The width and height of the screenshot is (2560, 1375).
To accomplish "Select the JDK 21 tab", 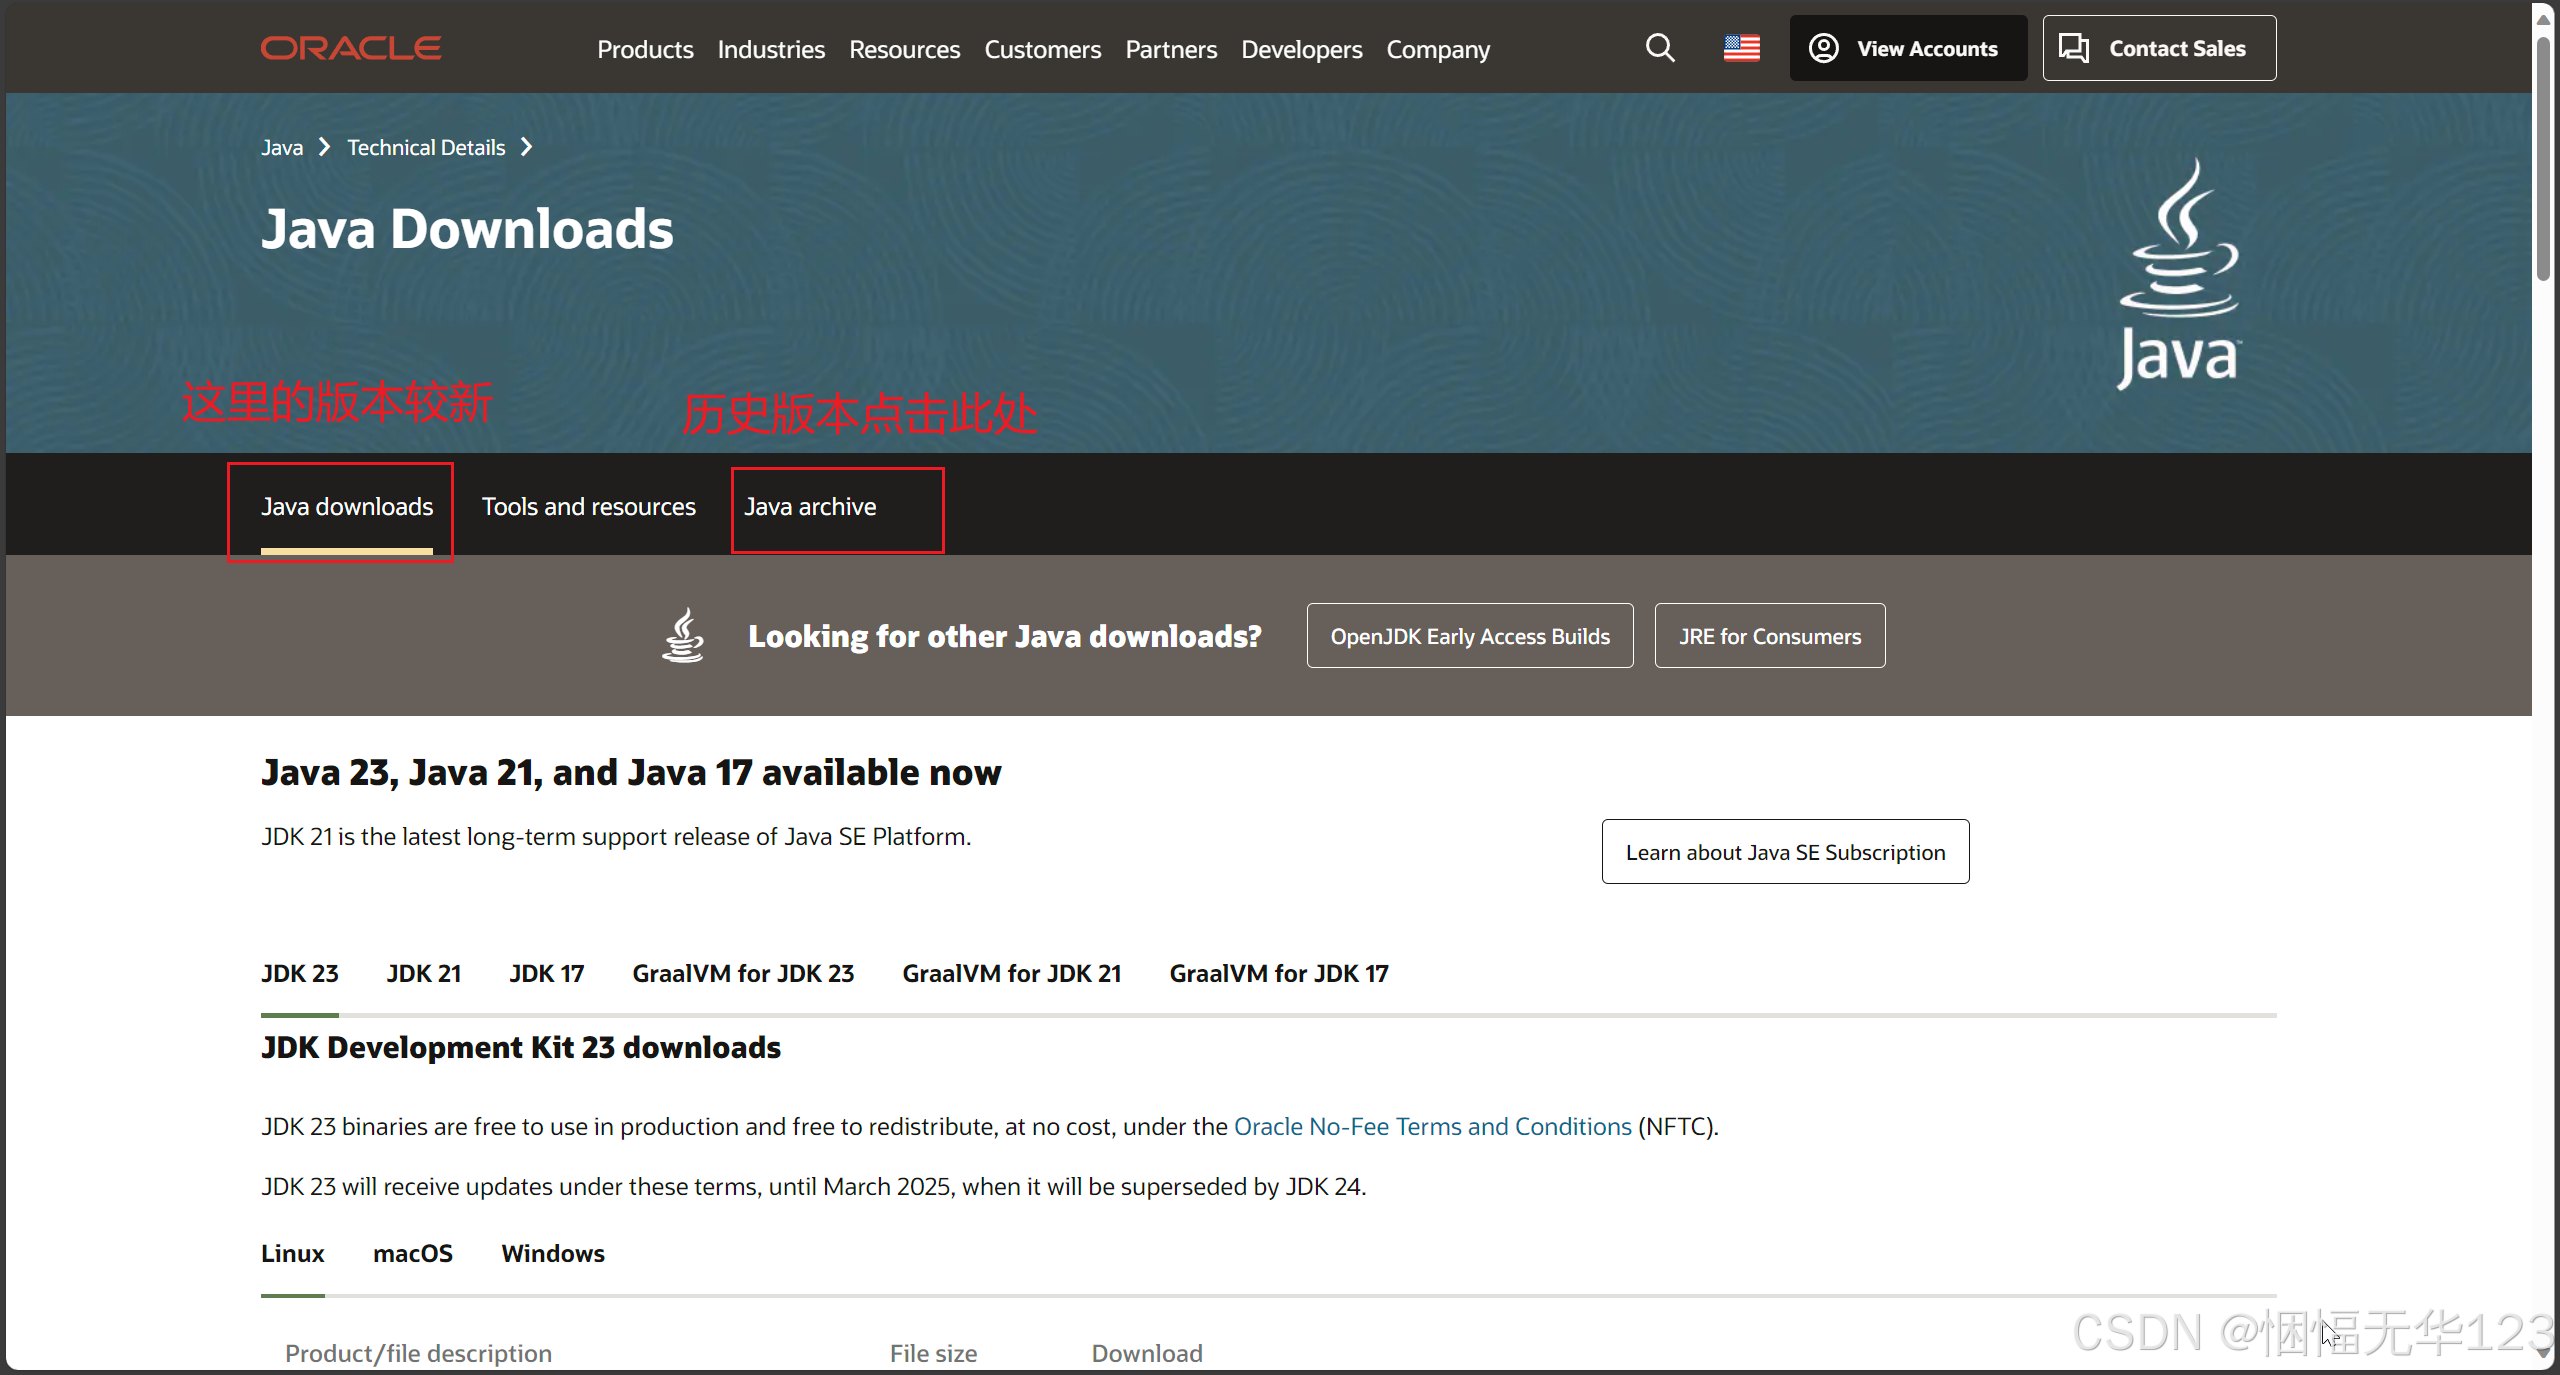I will pyautogui.click(x=424, y=973).
